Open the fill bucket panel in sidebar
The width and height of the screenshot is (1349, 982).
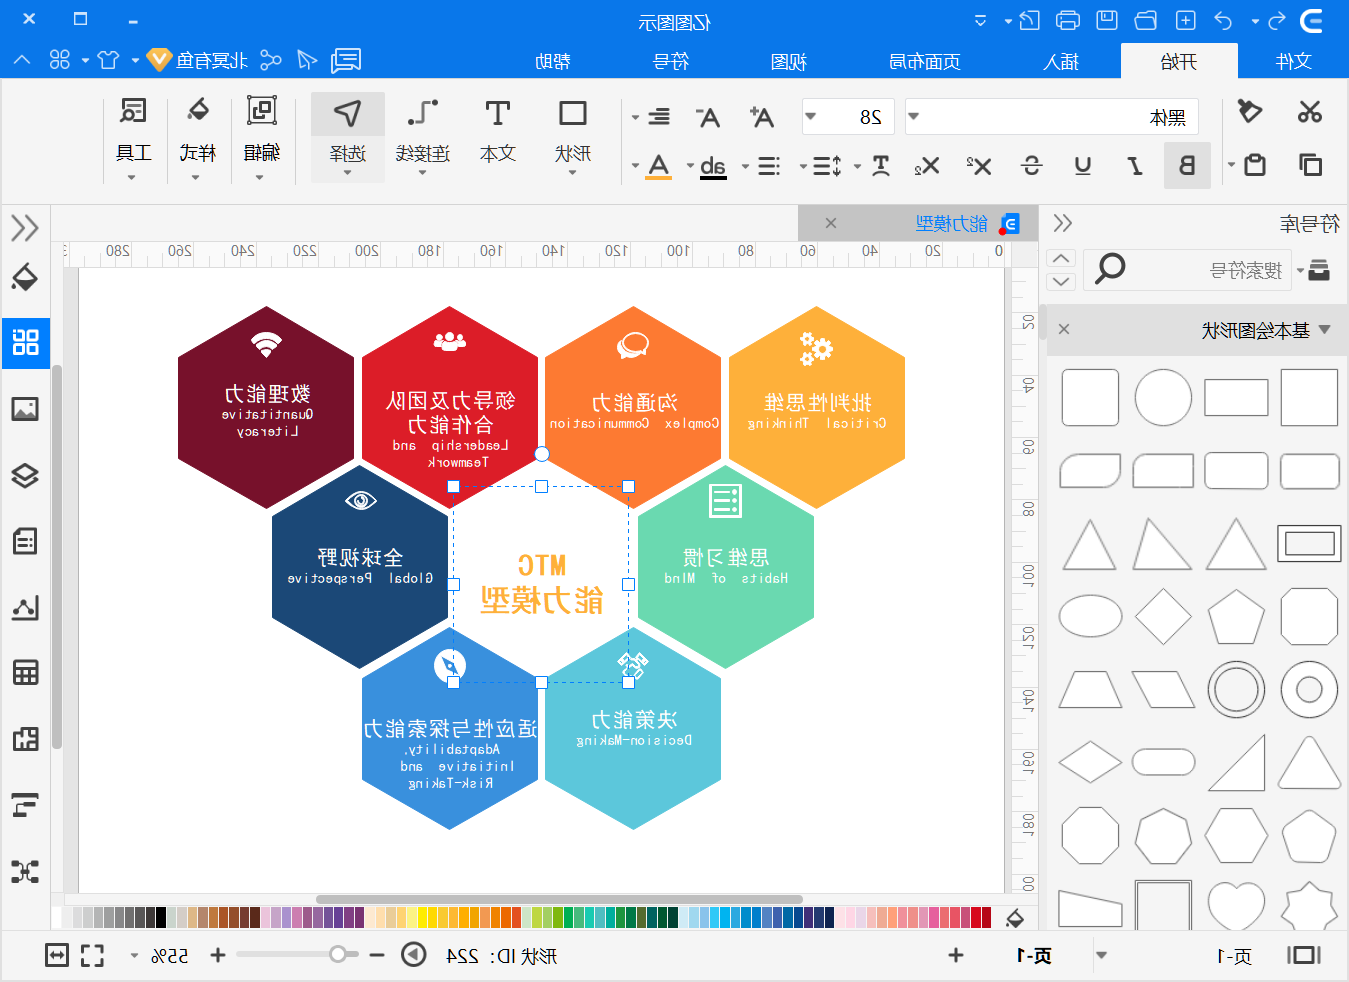pos(25,278)
